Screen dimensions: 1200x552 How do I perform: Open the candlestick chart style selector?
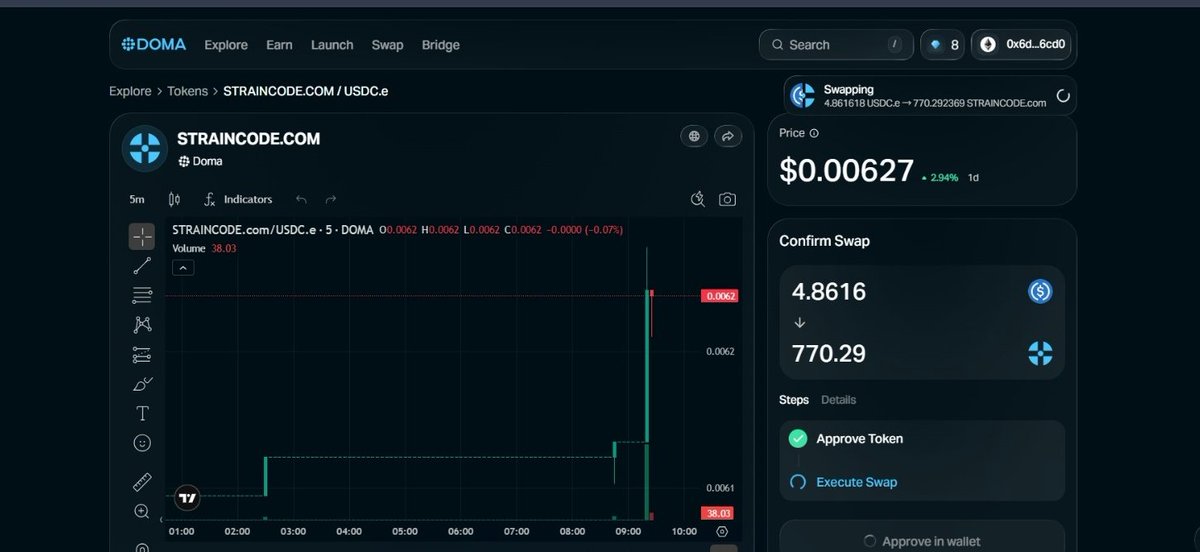point(175,199)
